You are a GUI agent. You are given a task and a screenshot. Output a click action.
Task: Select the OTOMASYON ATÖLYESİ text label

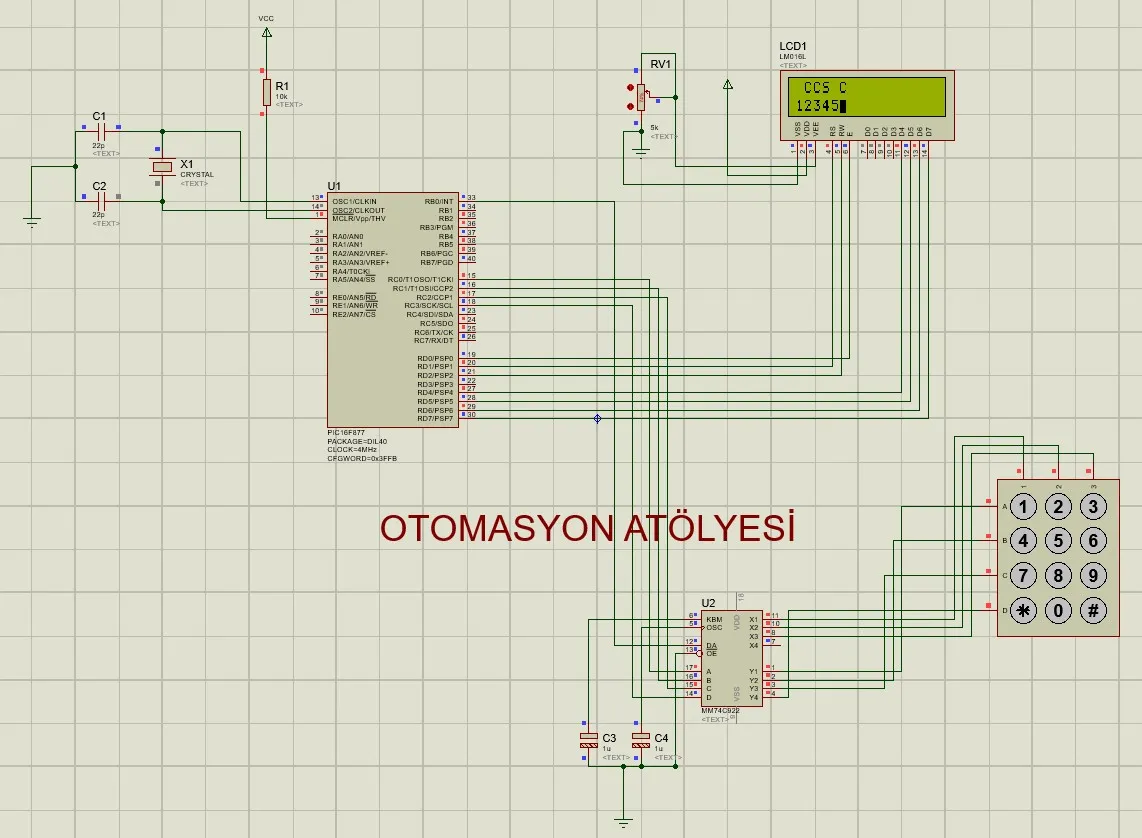tap(588, 528)
